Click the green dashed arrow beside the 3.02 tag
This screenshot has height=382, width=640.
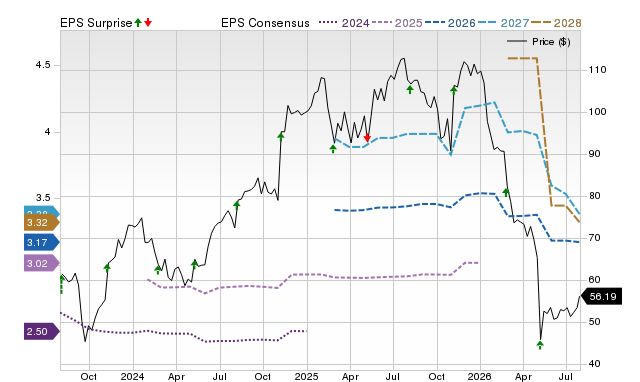click(x=62, y=284)
